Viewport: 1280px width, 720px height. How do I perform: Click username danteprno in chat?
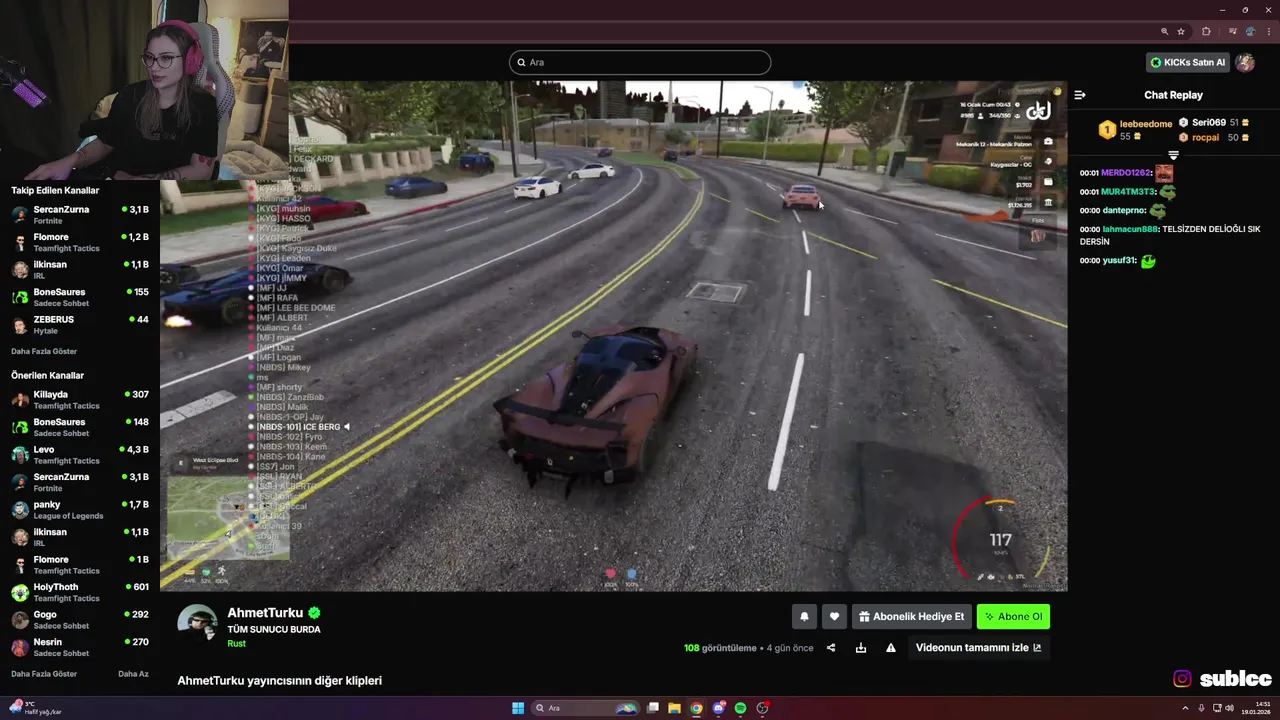coord(1124,211)
